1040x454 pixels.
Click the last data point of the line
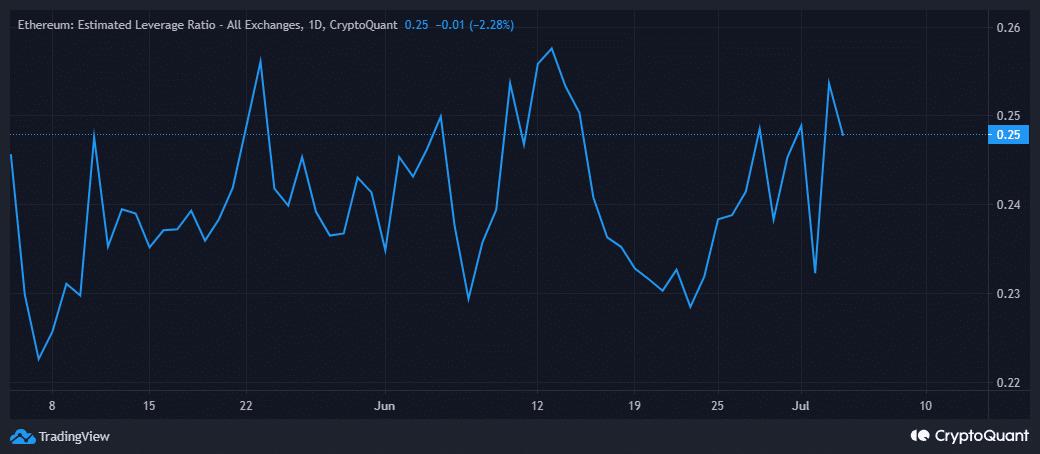tap(843, 135)
